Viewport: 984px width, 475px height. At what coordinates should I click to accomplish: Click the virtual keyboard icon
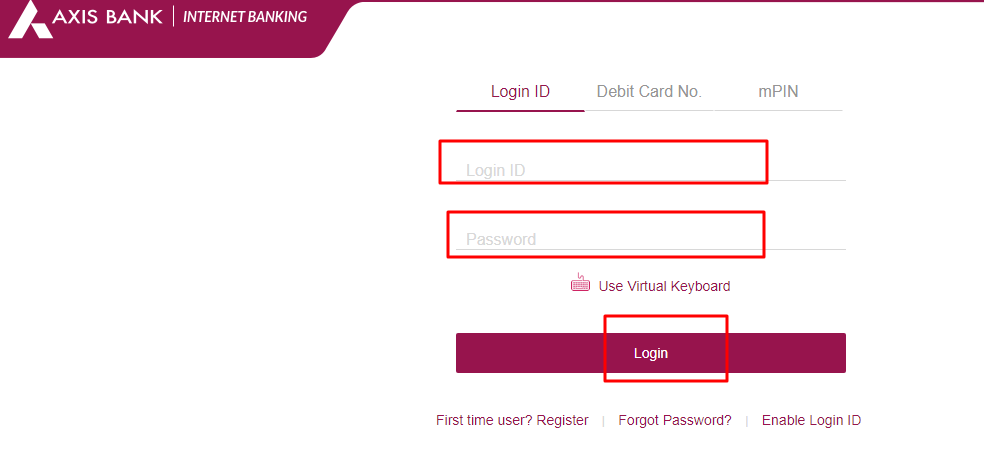click(580, 283)
